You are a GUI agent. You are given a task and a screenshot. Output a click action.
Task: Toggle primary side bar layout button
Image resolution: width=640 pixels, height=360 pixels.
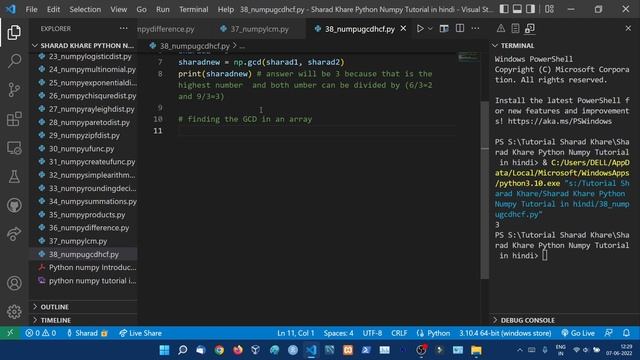pyautogui.click(x=504, y=9)
